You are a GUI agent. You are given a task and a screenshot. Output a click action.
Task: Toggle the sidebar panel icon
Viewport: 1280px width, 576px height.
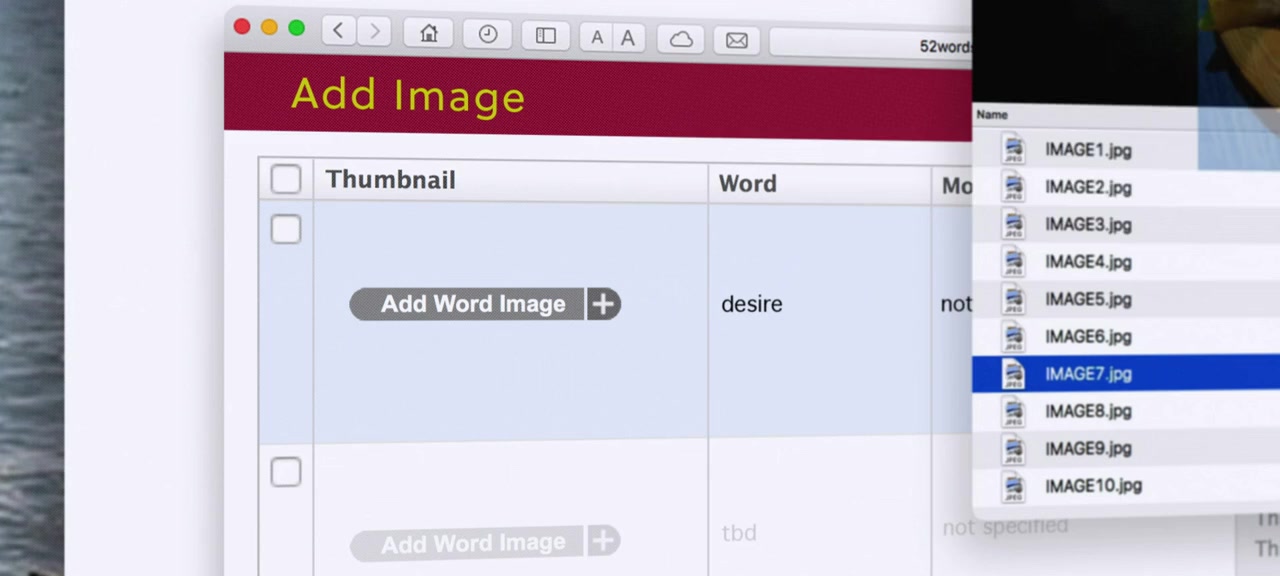[x=546, y=36]
